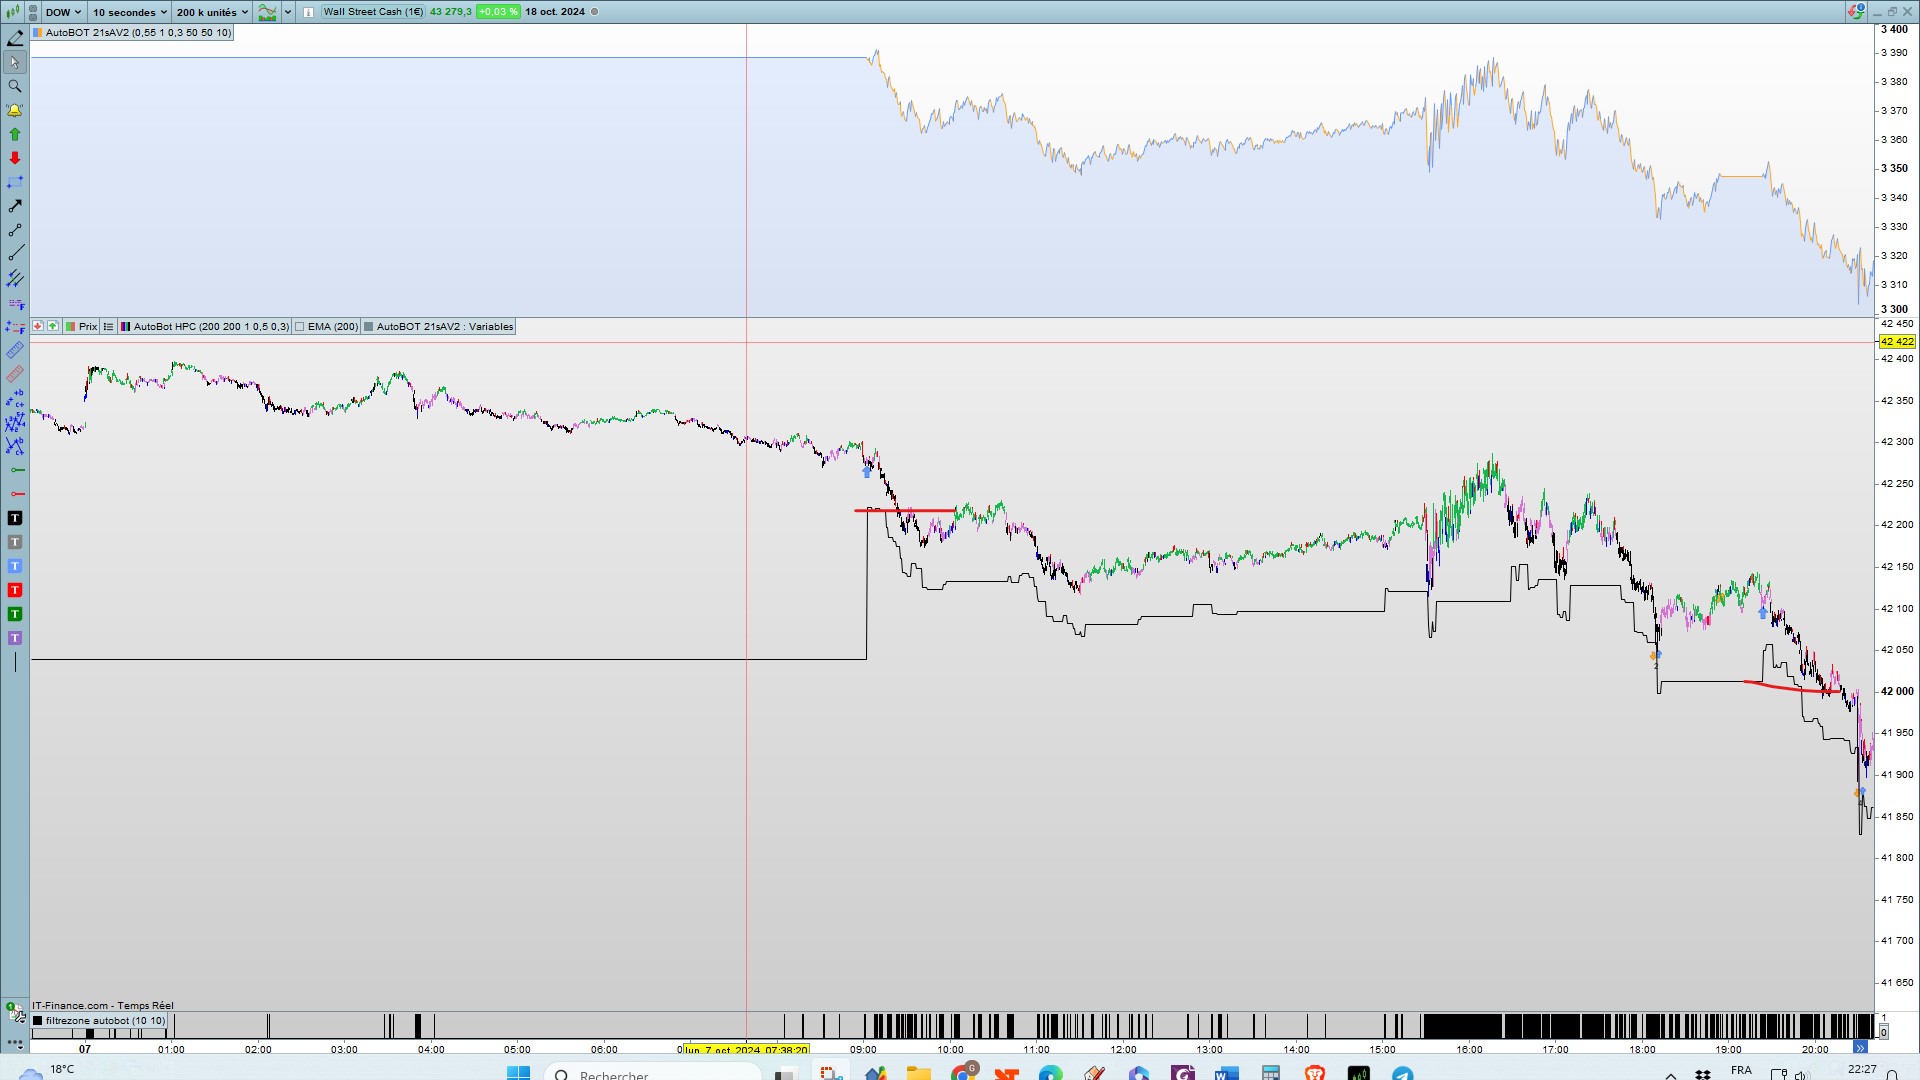Screen dimensions: 1920x1080
Task: Click the indicators chart icon button
Action: pos(267,12)
